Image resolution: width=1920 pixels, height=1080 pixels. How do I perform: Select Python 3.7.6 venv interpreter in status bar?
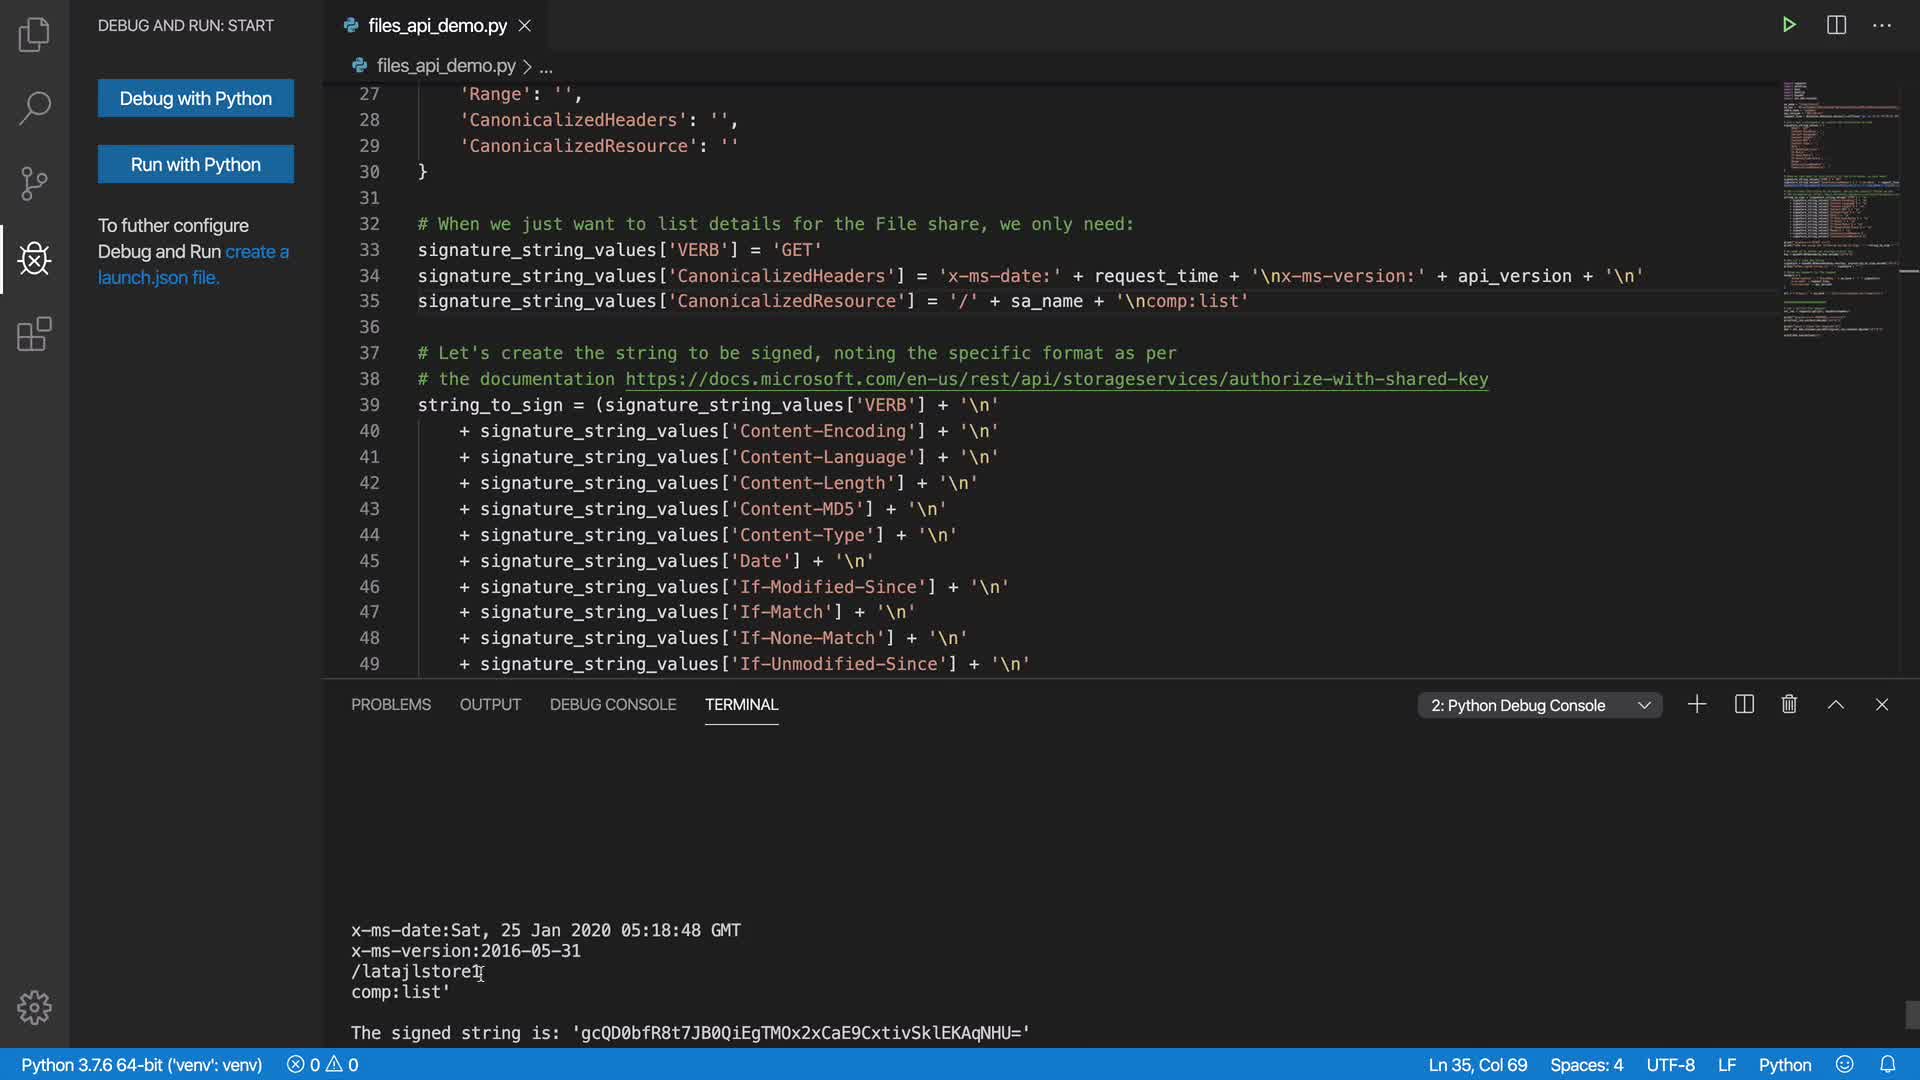[141, 1065]
